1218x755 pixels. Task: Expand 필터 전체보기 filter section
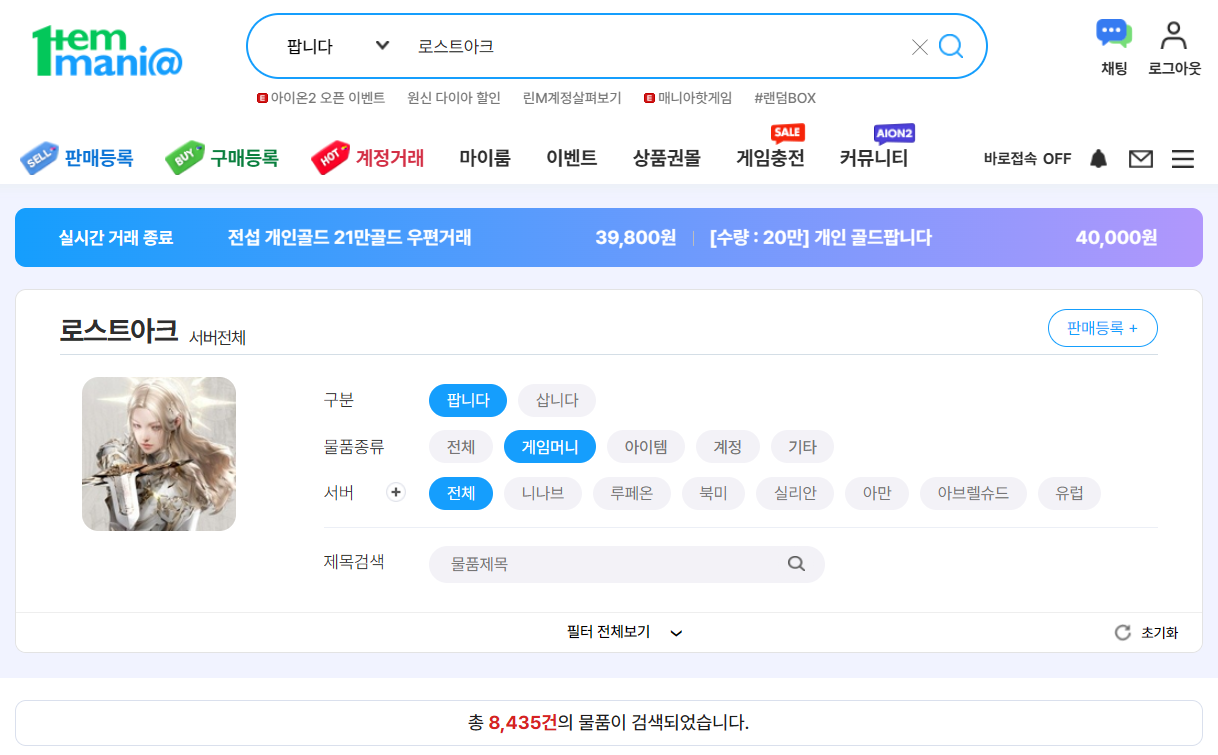click(624, 632)
